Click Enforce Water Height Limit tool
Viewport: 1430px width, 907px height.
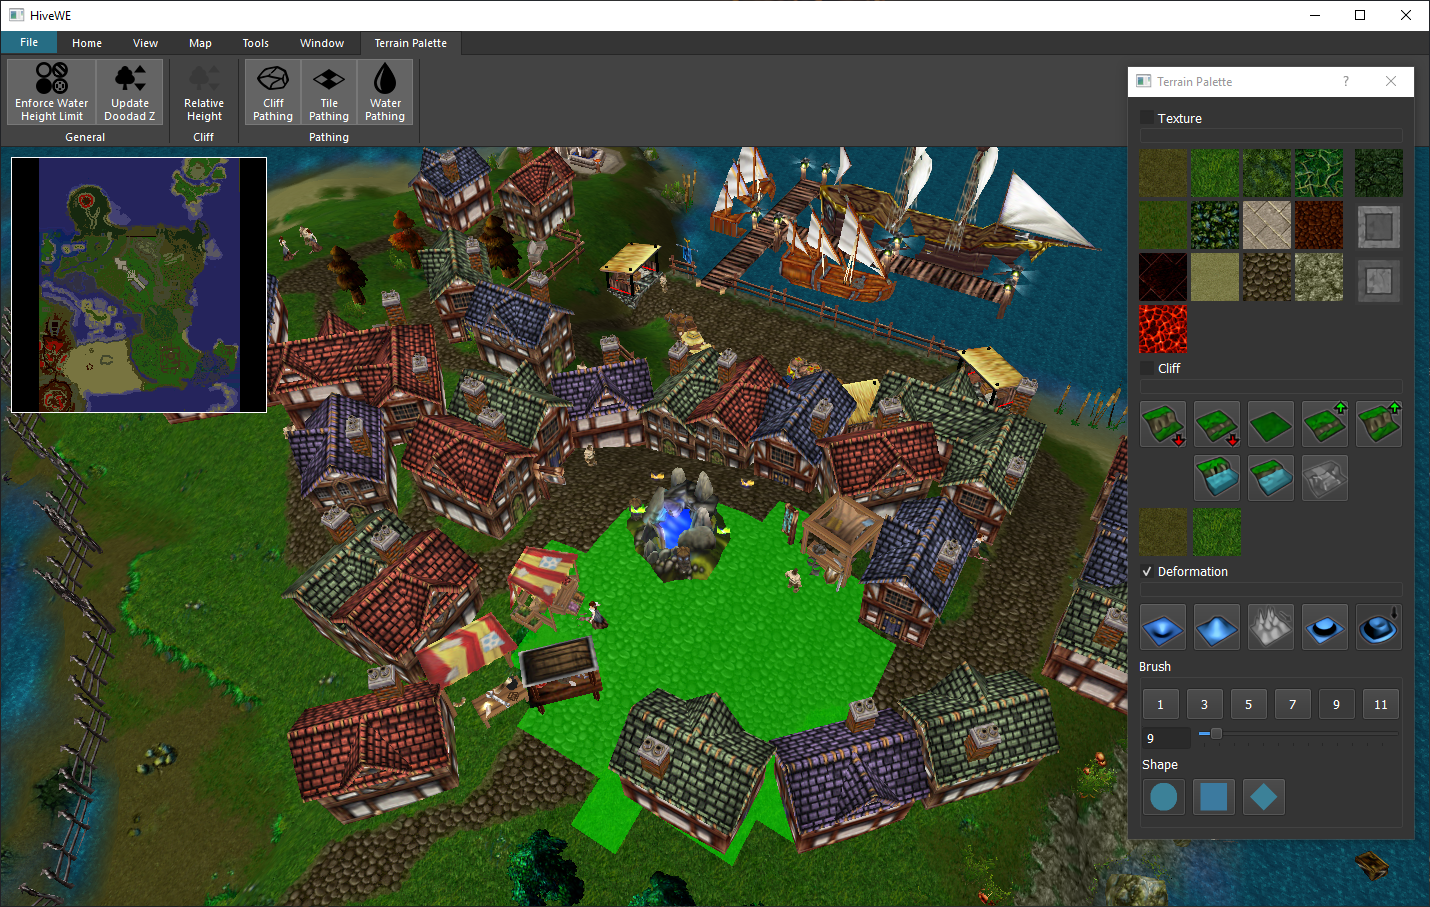[x=52, y=92]
